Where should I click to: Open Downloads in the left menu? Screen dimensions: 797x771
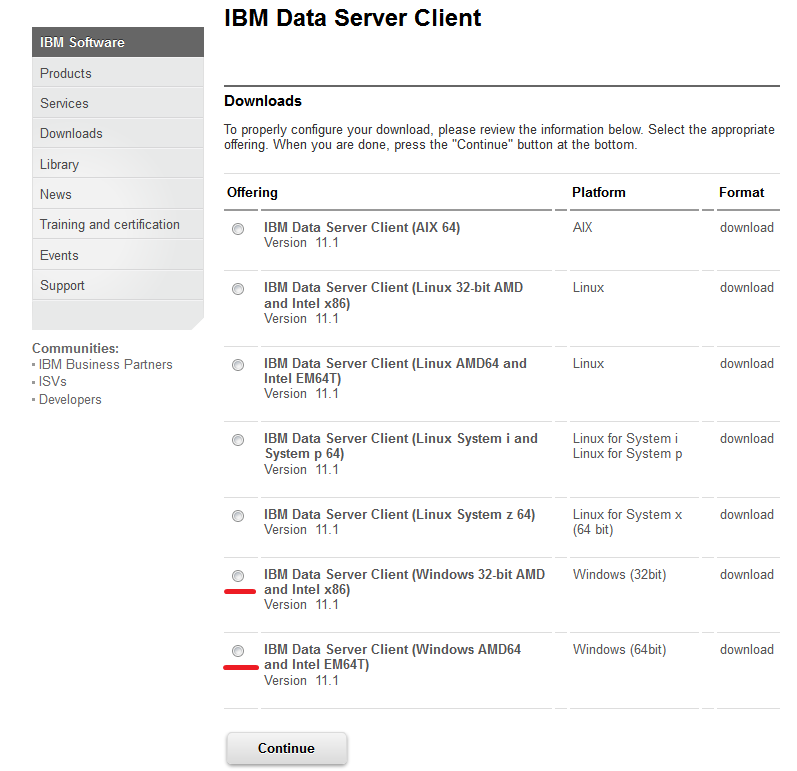pos(118,133)
